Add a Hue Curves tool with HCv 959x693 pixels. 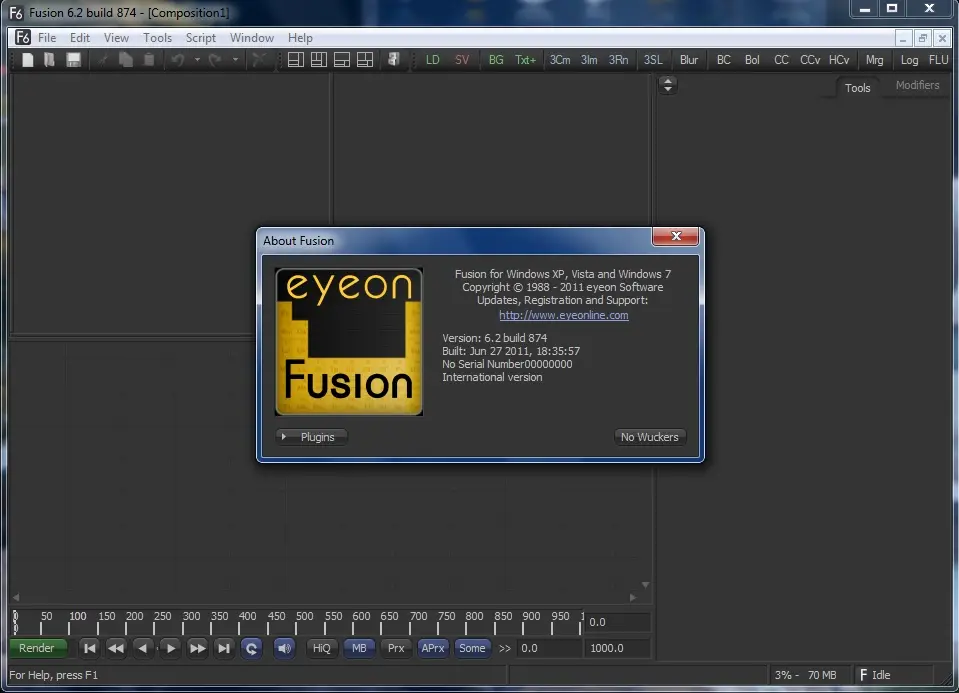(839, 60)
